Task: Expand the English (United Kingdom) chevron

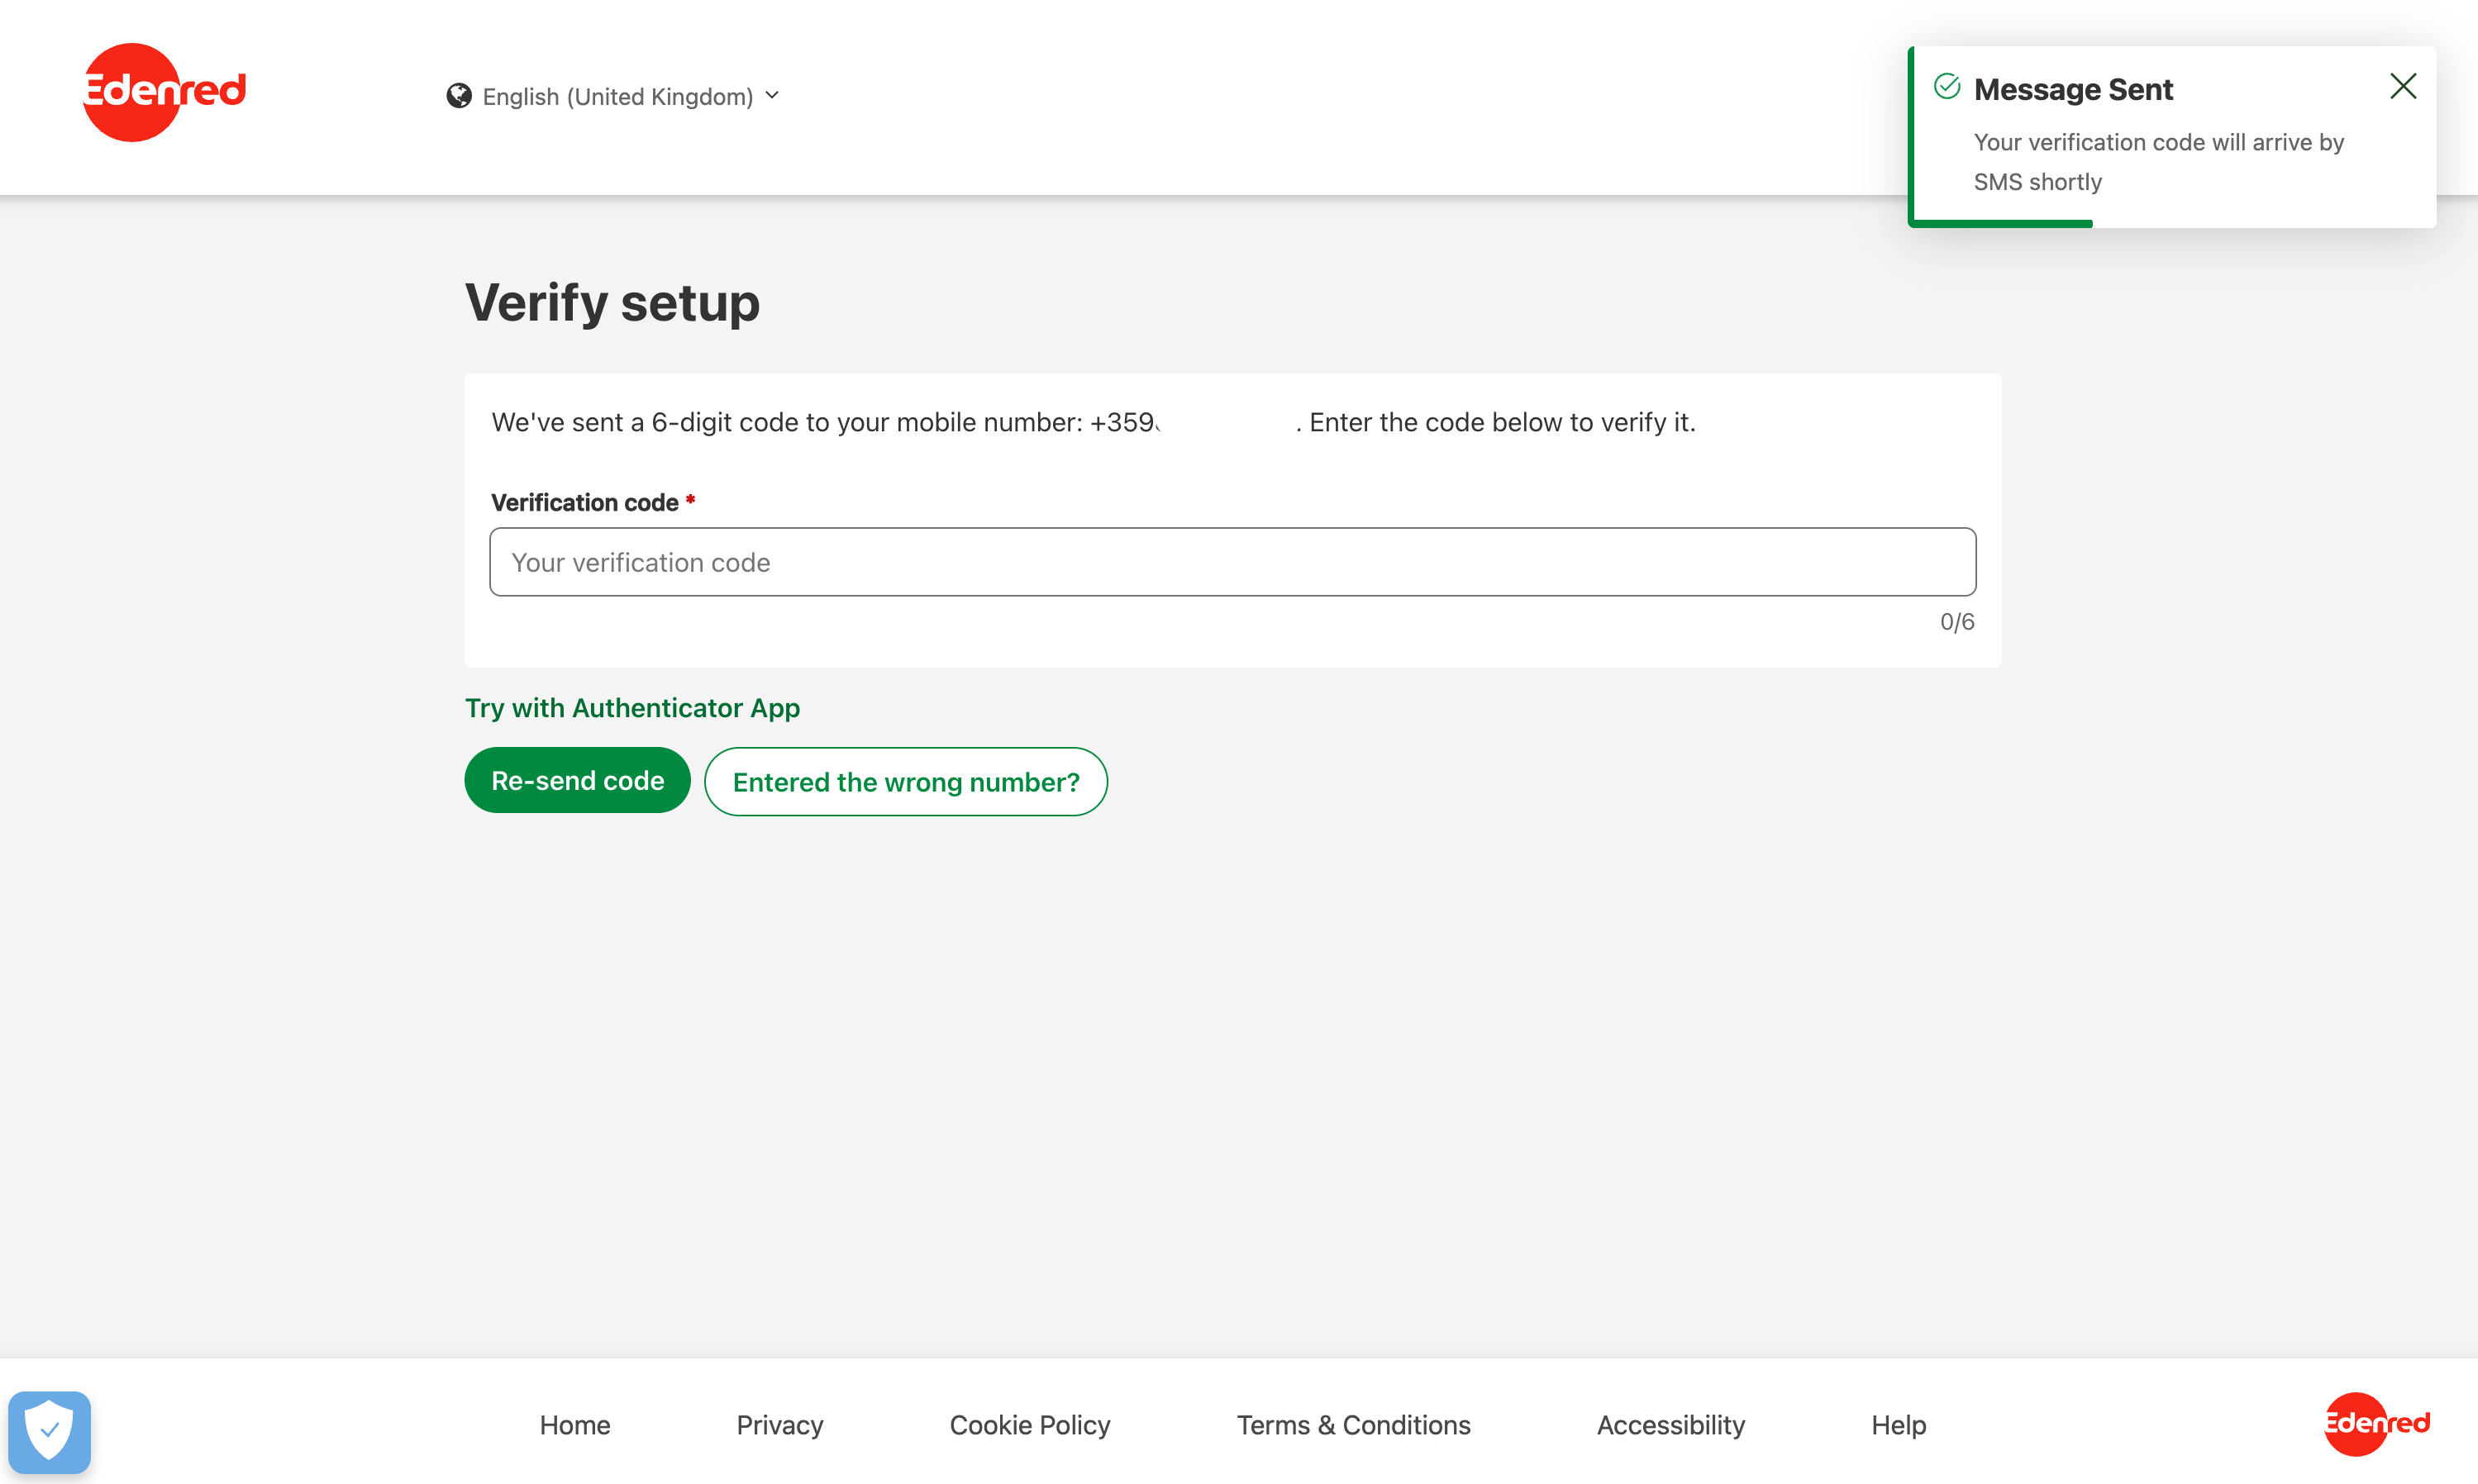Action: 771,95
